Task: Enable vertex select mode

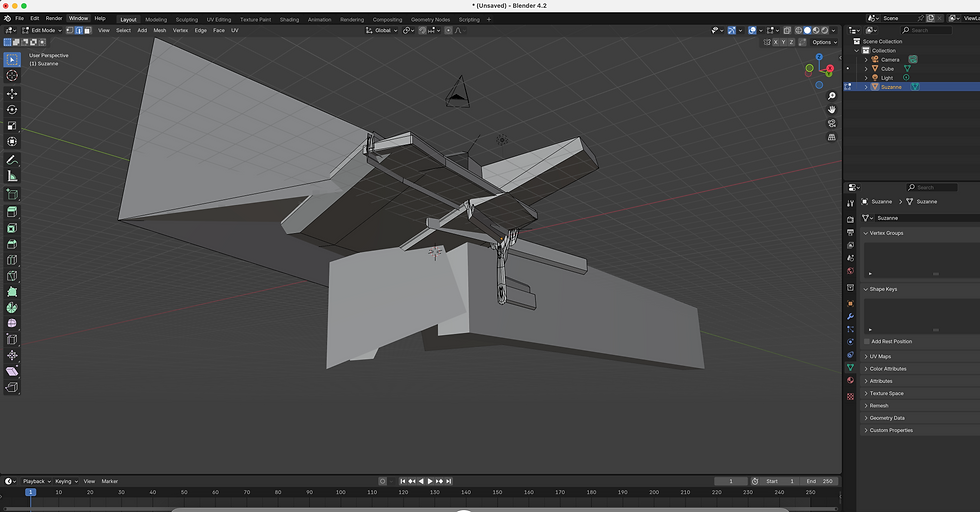Action: pos(69,30)
